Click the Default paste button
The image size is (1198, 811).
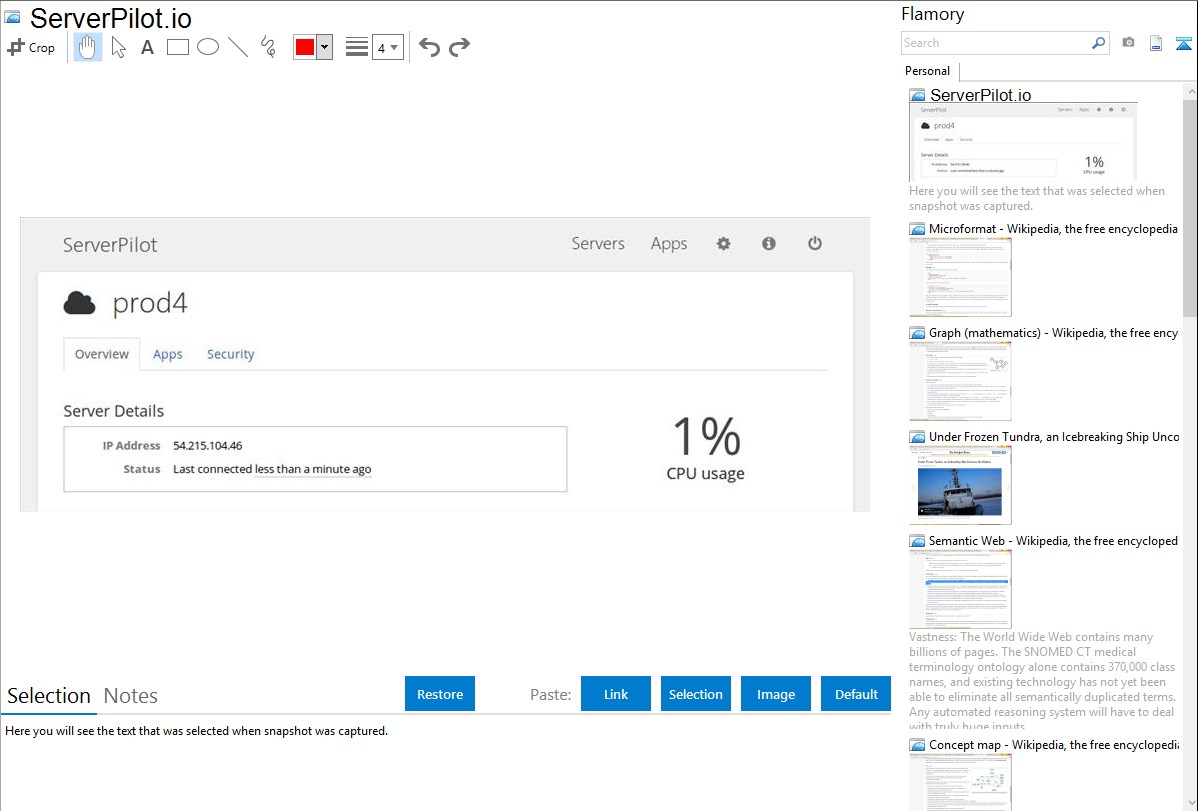click(856, 693)
